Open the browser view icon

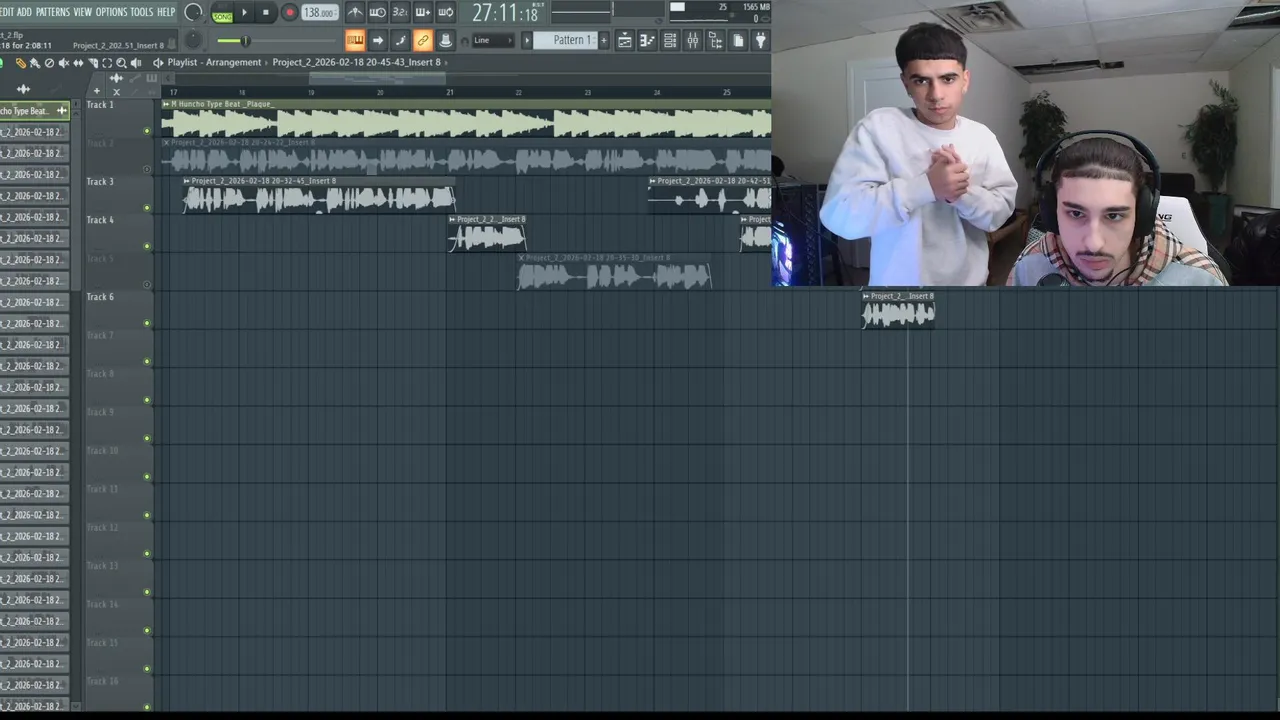715,40
